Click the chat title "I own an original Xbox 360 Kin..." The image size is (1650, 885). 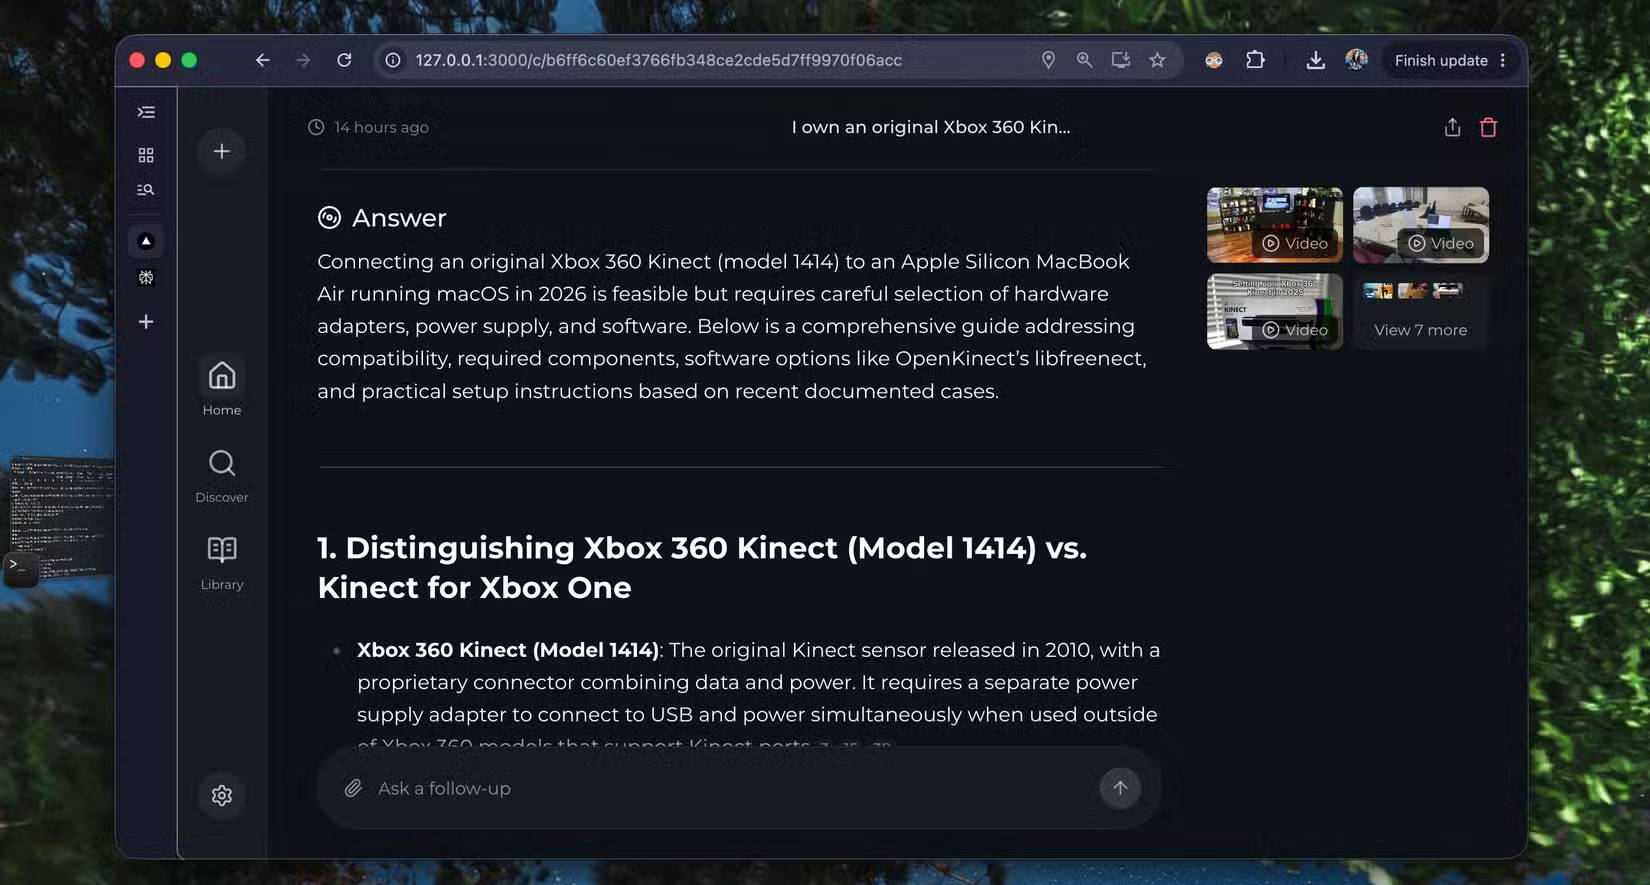(931, 127)
